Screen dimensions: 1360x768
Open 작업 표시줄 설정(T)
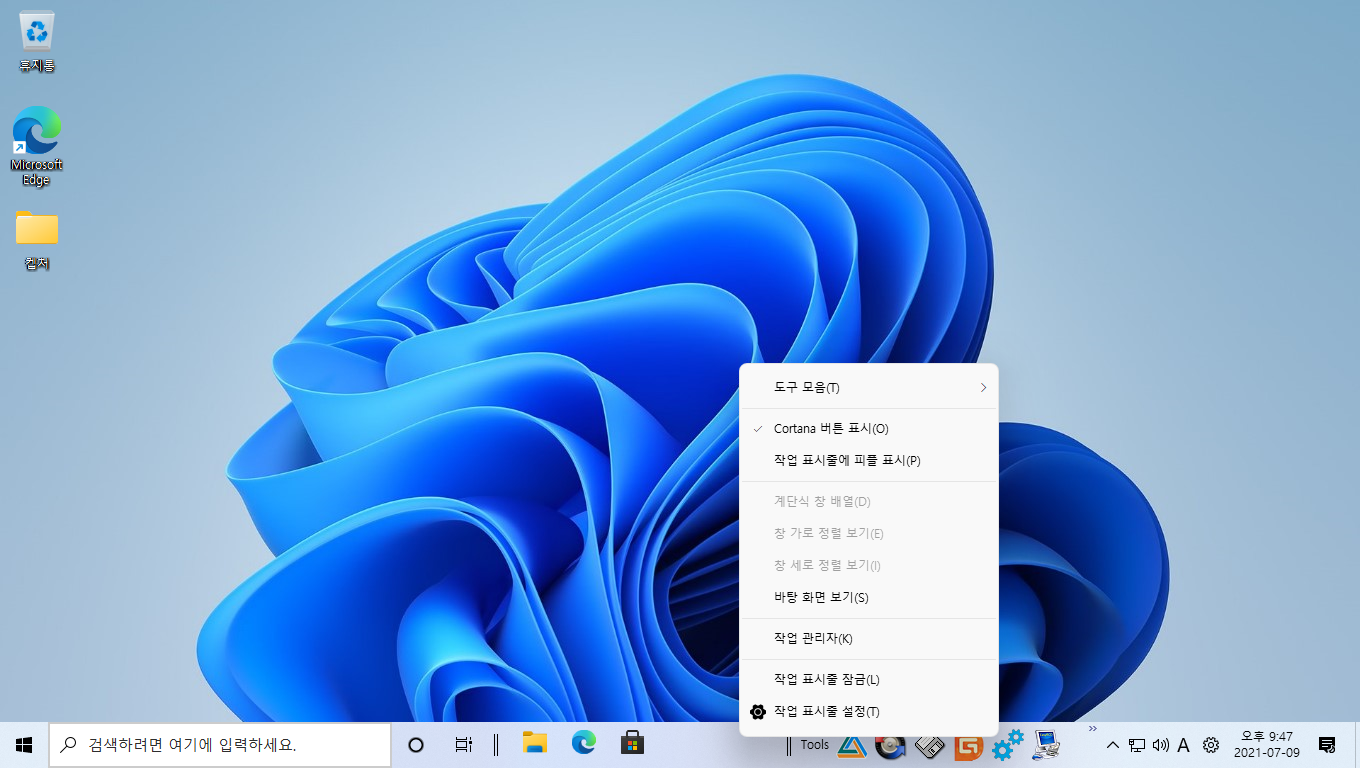[x=868, y=711]
